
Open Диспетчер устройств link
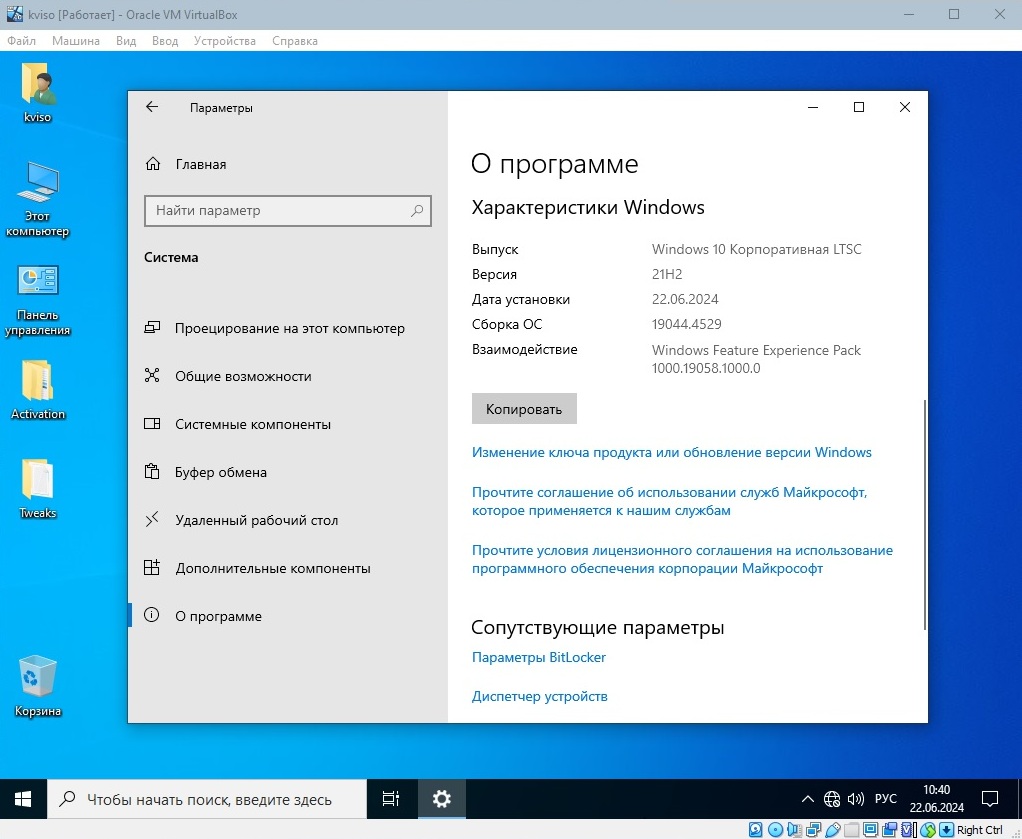(x=539, y=696)
